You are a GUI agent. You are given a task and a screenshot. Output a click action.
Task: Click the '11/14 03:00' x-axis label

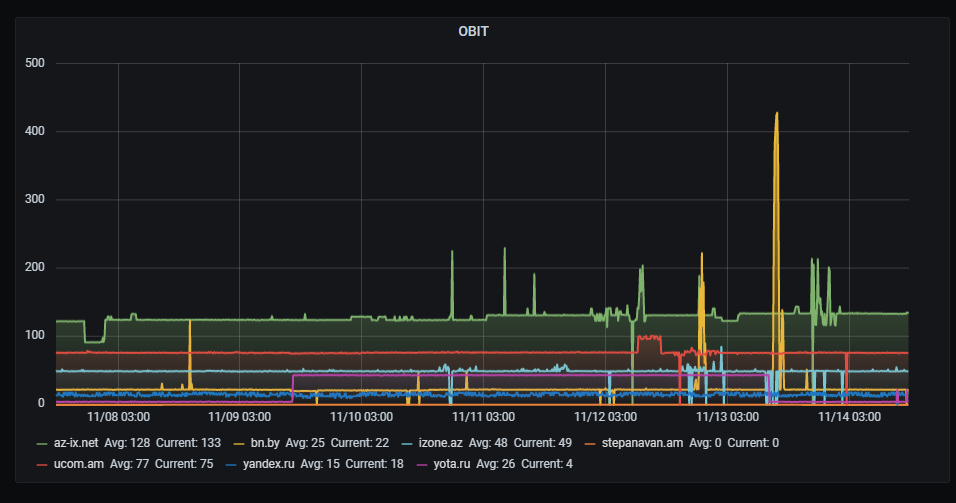(849, 417)
